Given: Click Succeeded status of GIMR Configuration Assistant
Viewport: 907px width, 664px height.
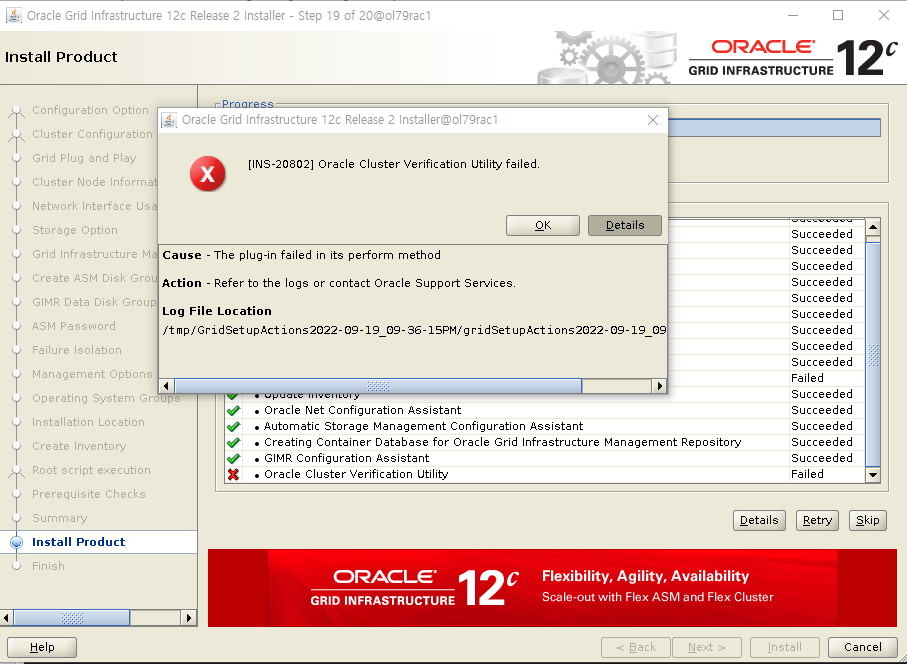Looking at the screenshot, I should (x=822, y=458).
